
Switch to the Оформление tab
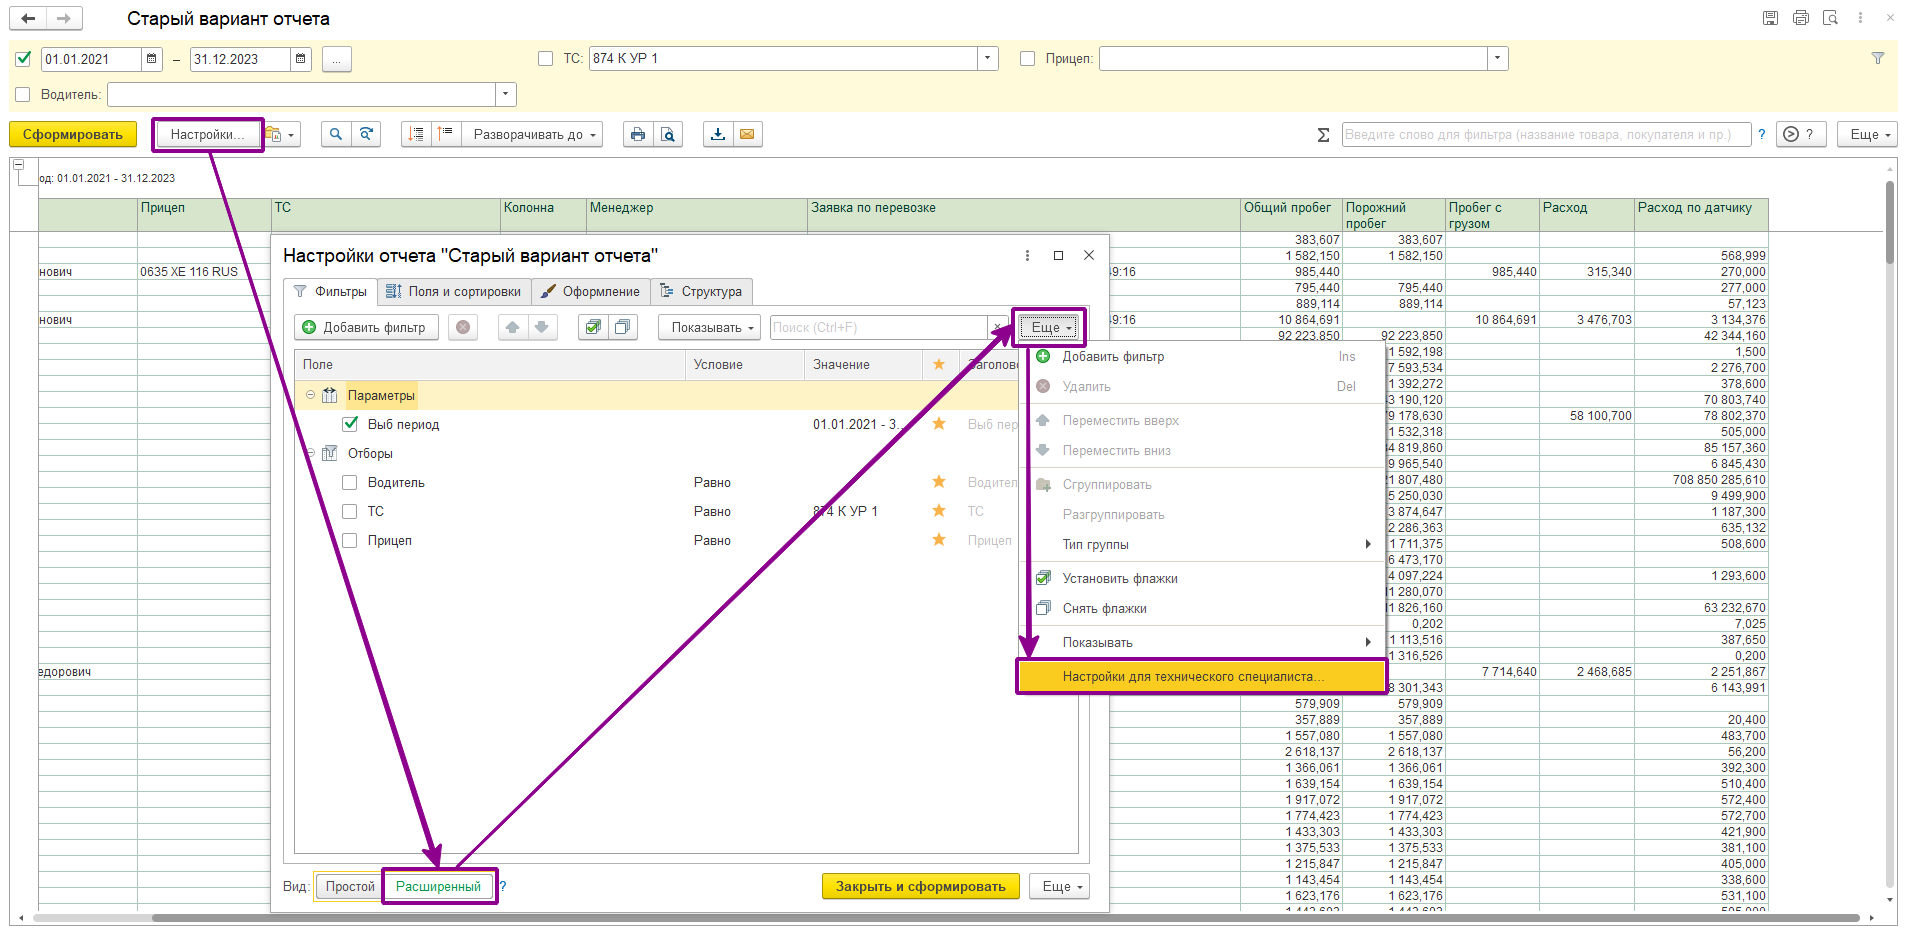[x=590, y=291]
